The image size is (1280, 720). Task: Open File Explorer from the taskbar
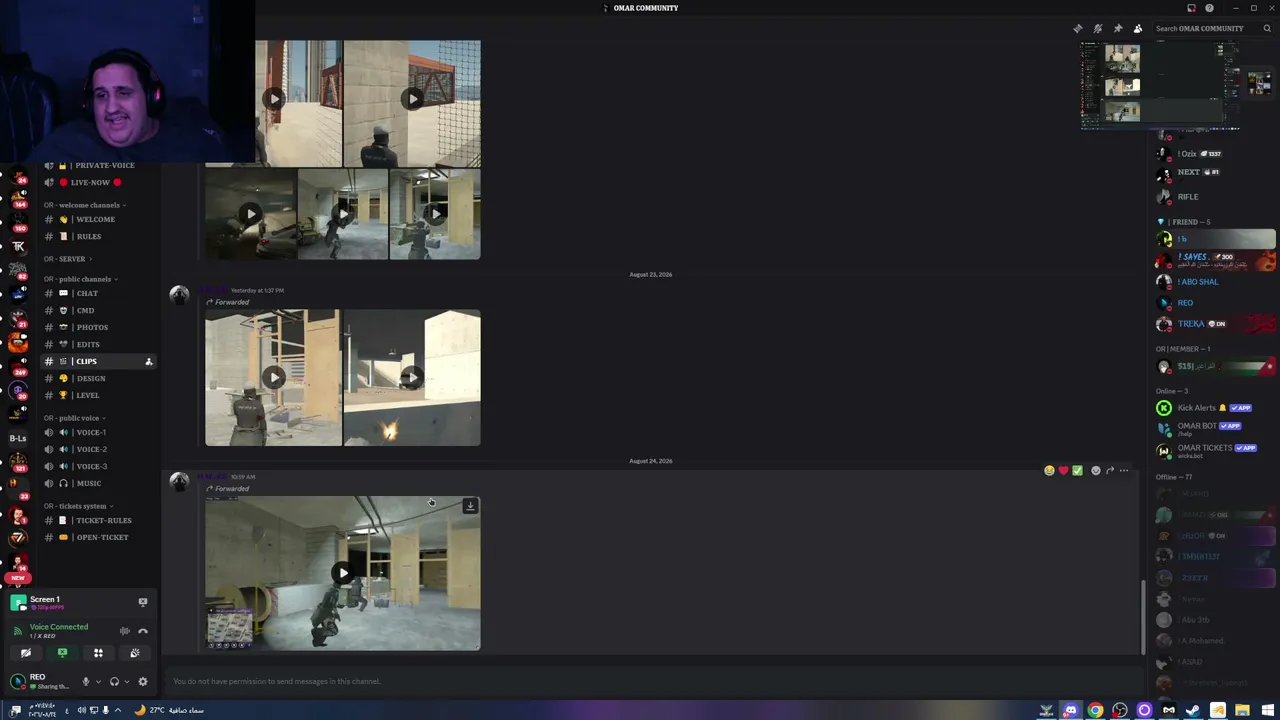point(1242,710)
